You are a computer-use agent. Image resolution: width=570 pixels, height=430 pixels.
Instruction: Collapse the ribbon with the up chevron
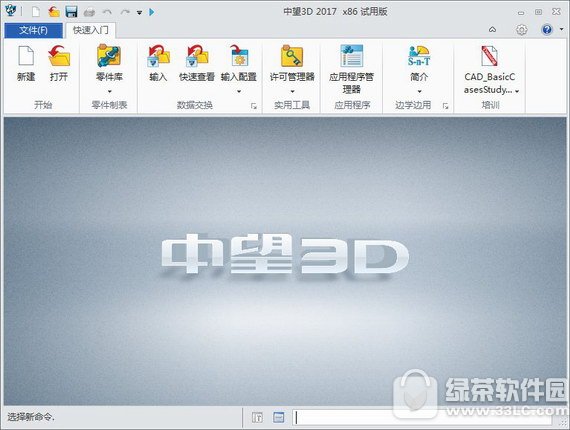click(492, 29)
